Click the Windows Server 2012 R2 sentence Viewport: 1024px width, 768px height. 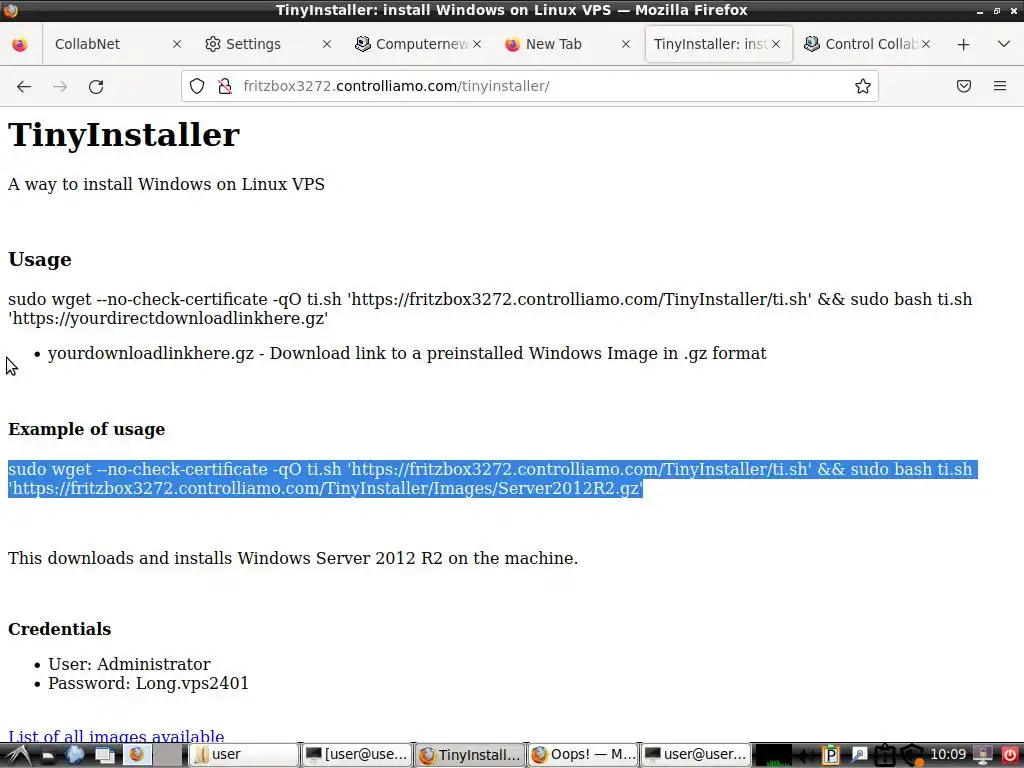[x=293, y=558]
